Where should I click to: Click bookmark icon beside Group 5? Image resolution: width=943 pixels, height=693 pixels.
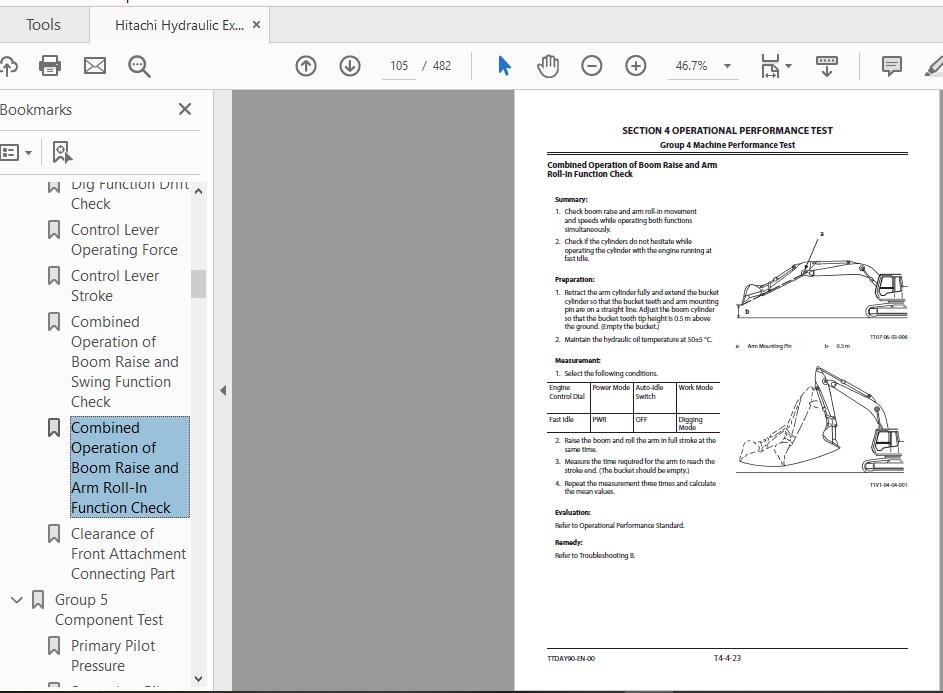(x=38, y=600)
